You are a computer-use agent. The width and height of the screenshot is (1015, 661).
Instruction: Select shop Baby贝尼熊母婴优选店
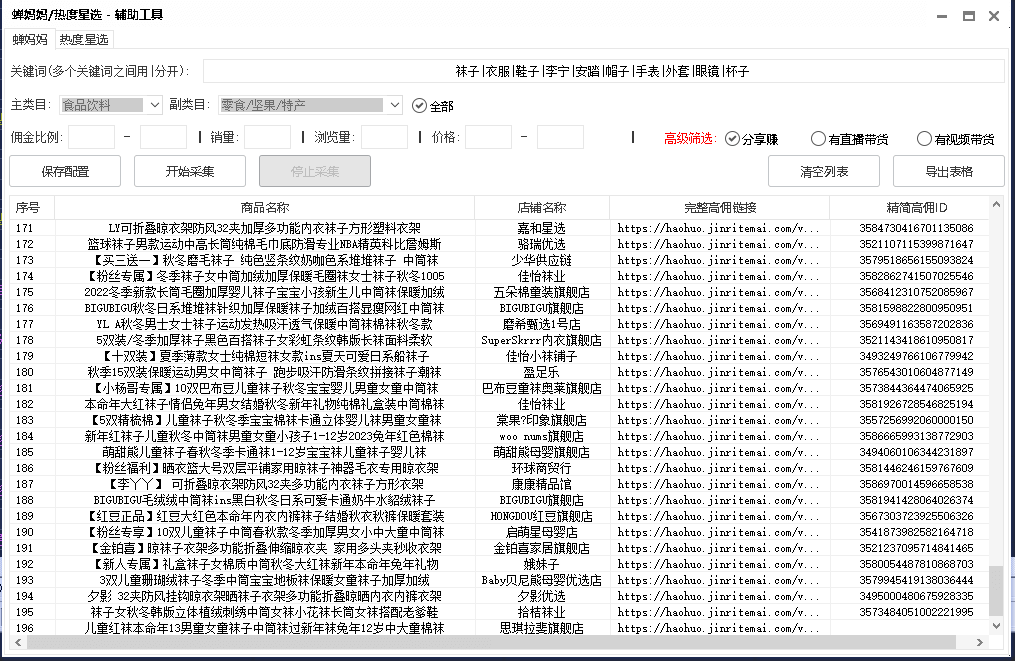pos(542,580)
